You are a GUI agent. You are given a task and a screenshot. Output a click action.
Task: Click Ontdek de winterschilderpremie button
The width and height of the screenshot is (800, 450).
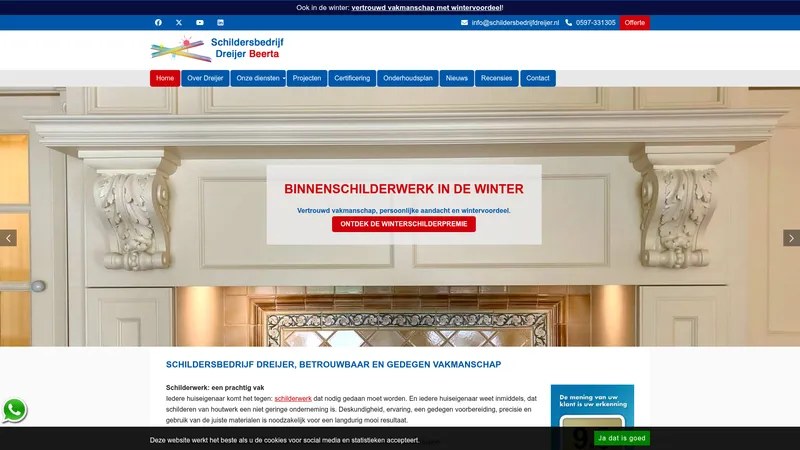[404, 224]
